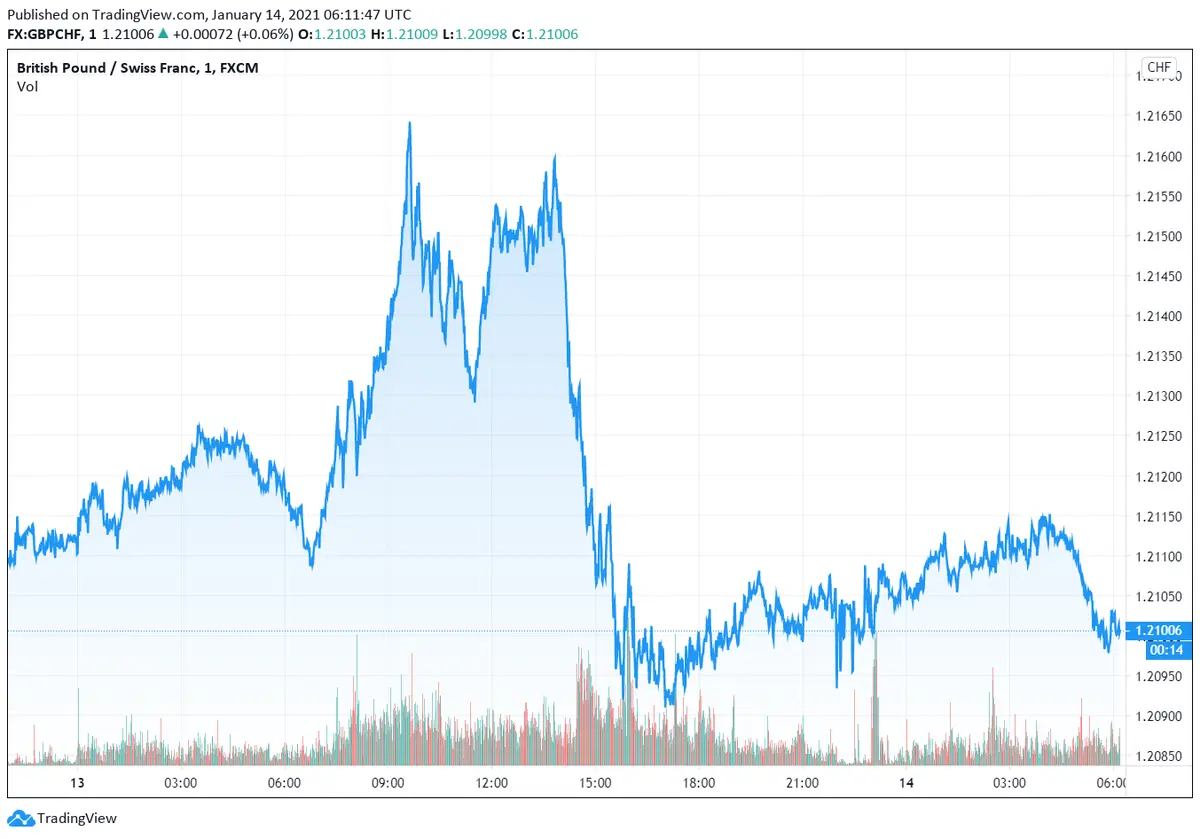Click the 1.21600 price axis level

coord(1160,156)
